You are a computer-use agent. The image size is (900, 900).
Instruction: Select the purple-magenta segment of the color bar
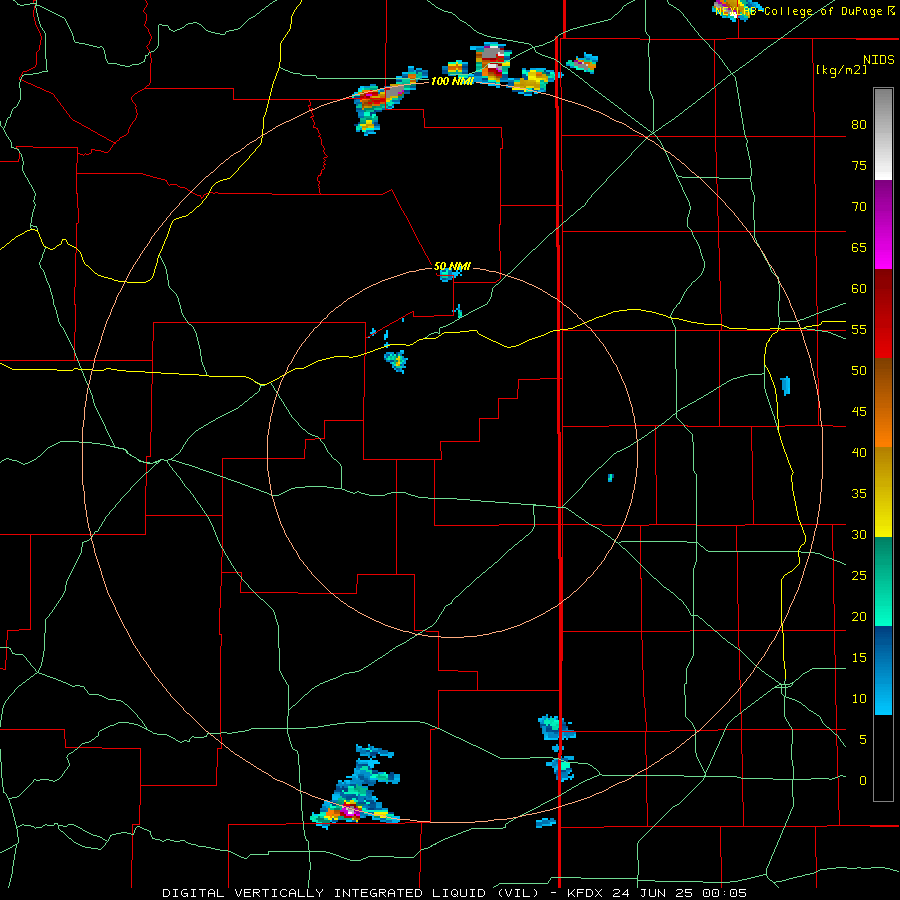point(883,224)
